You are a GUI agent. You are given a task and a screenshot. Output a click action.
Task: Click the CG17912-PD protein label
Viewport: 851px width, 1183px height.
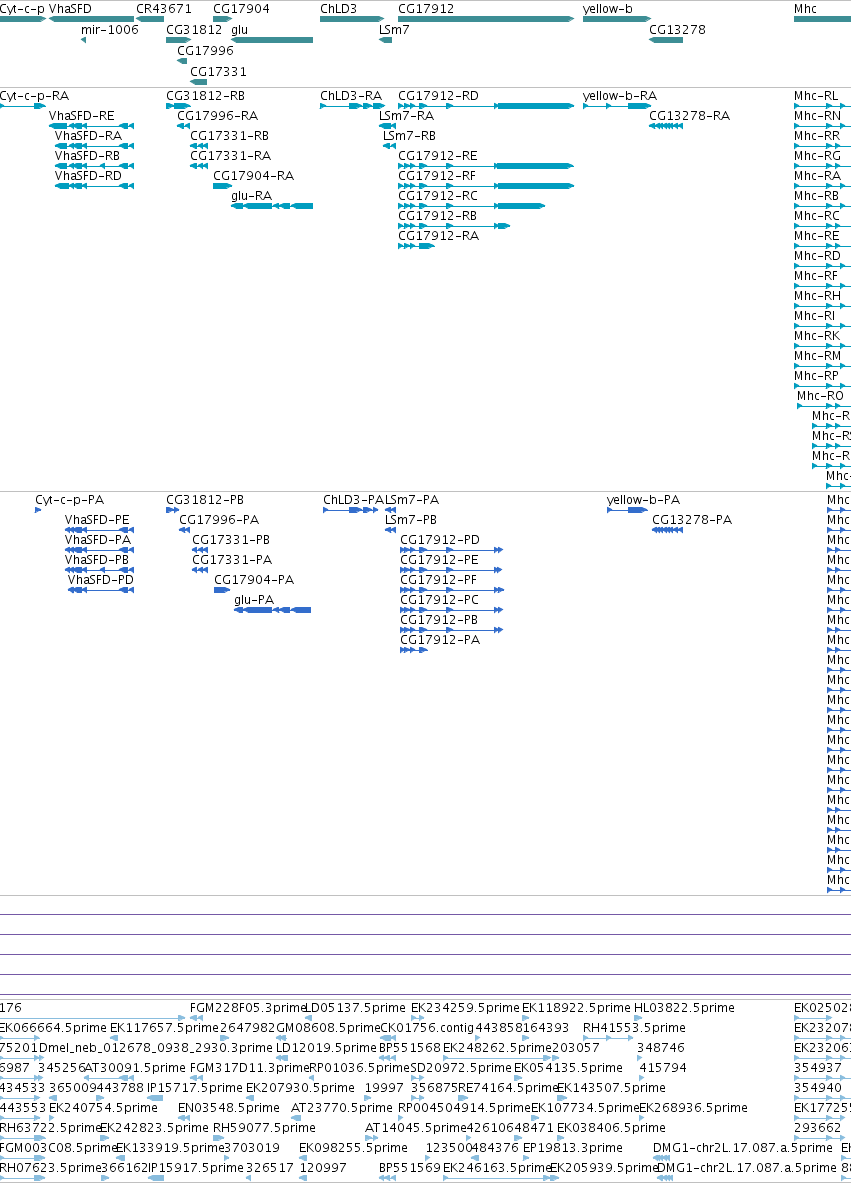pyautogui.click(x=440, y=539)
